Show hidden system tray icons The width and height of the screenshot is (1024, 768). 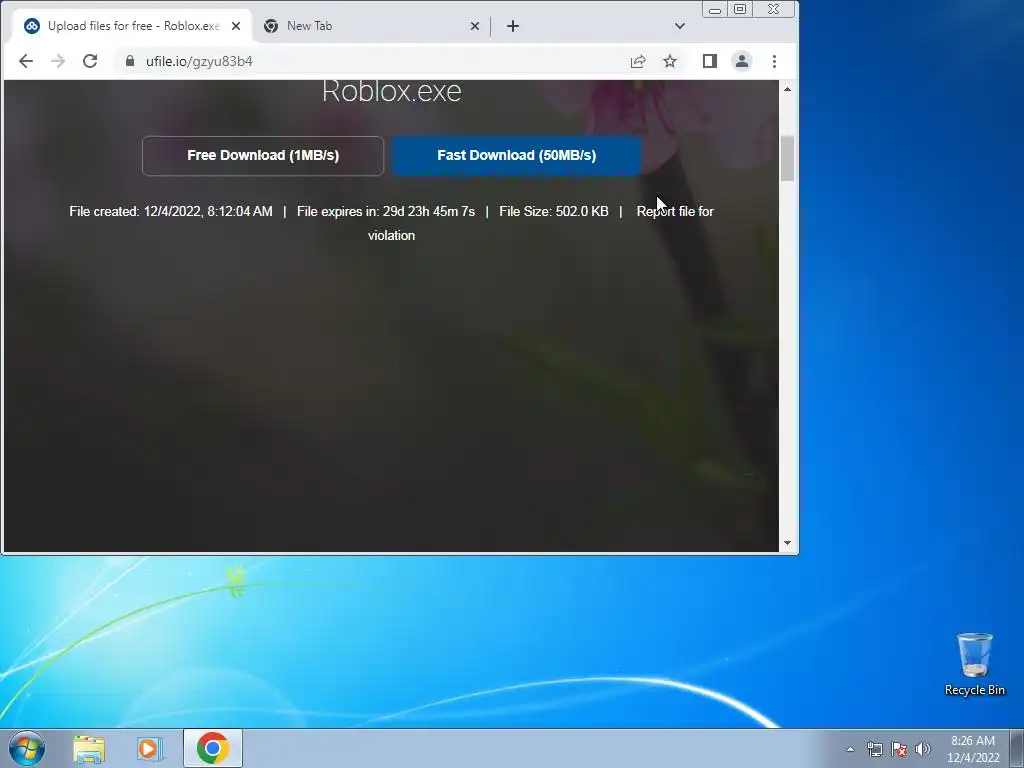(x=850, y=749)
